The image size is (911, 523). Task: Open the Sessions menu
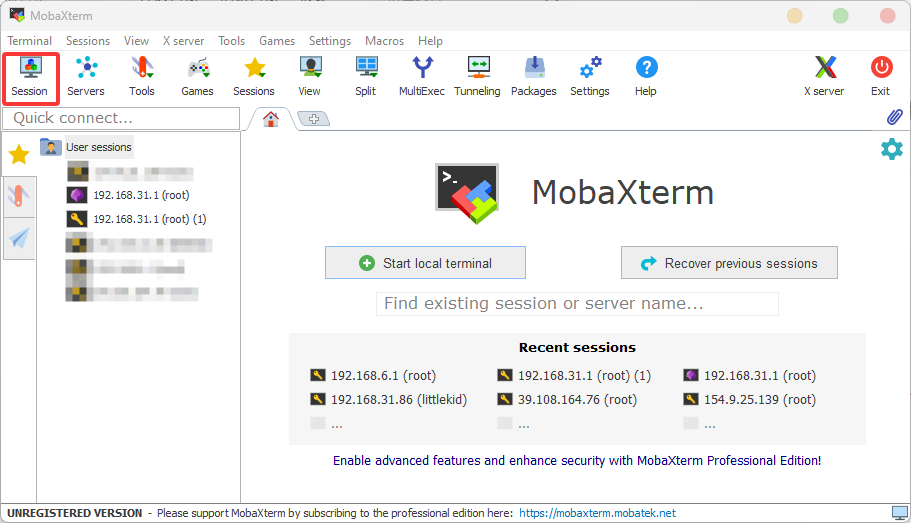point(88,41)
